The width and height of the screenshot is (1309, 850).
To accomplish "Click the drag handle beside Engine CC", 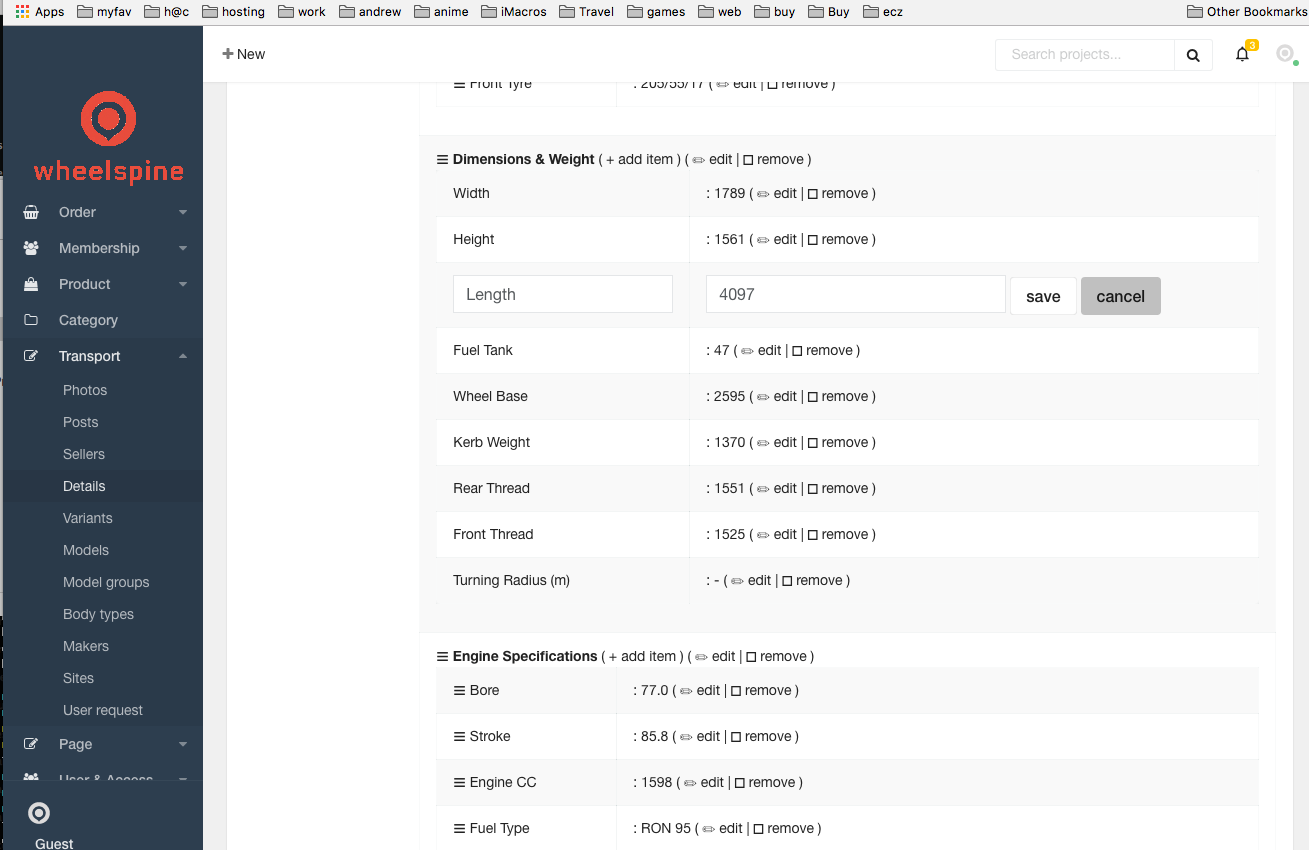I will tap(459, 783).
